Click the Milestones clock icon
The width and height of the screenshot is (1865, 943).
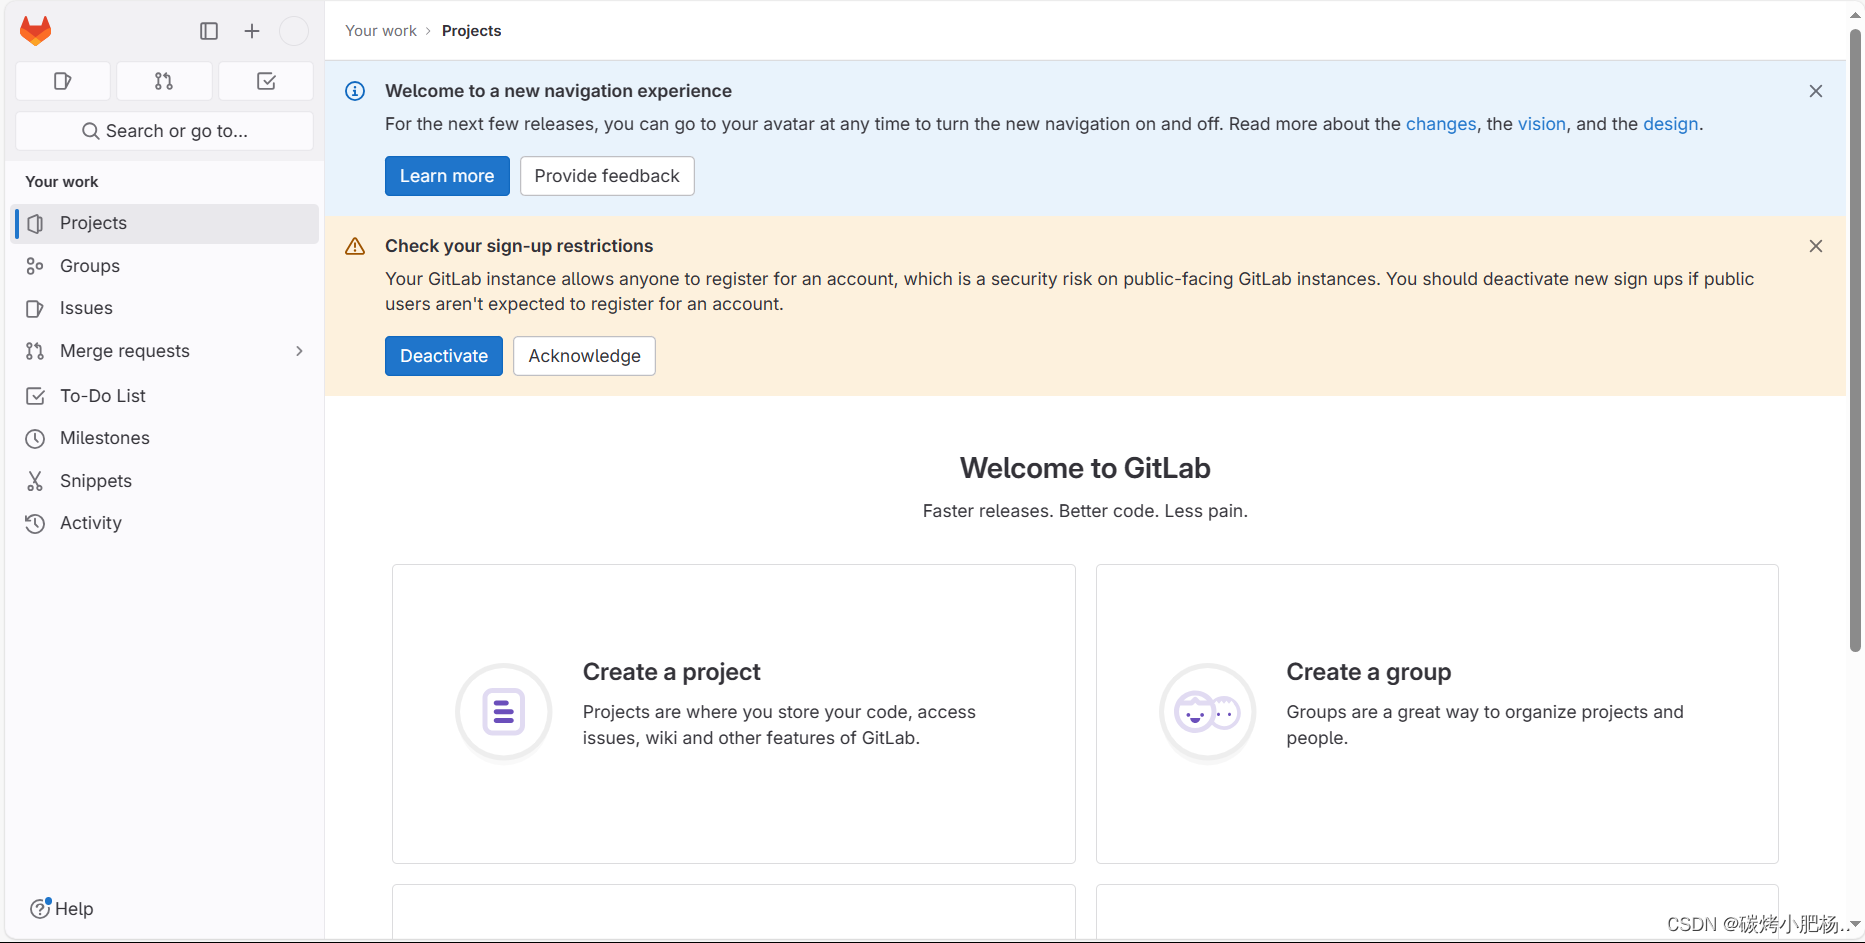point(35,439)
